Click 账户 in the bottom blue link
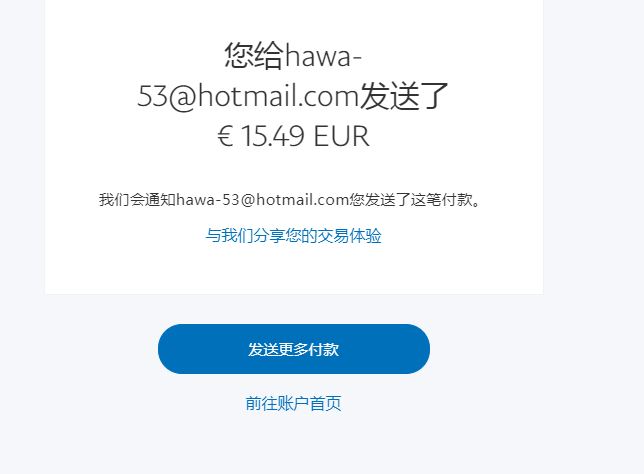Image resolution: width=644 pixels, height=474 pixels. coord(293,403)
